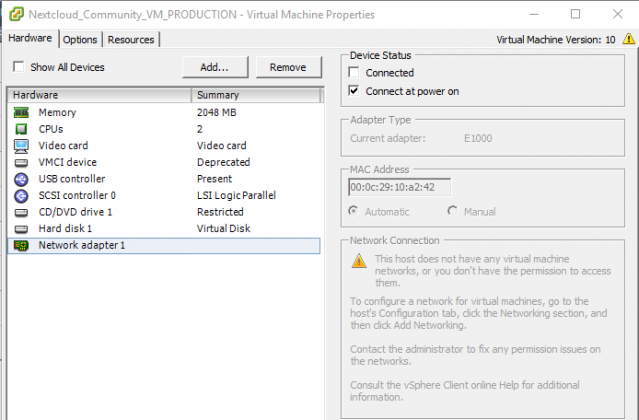
Task: Click the Network adapter 1 icon
Action: 21,246
